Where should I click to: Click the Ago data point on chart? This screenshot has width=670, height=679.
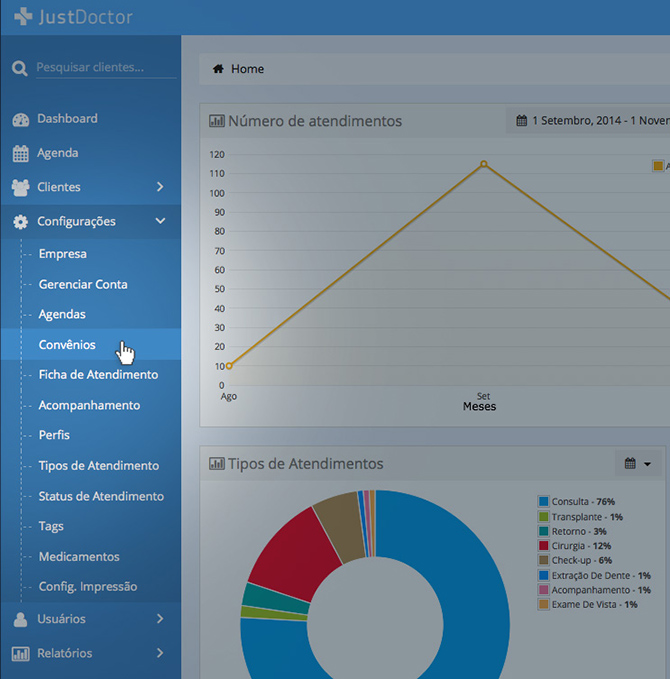click(x=229, y=366)
